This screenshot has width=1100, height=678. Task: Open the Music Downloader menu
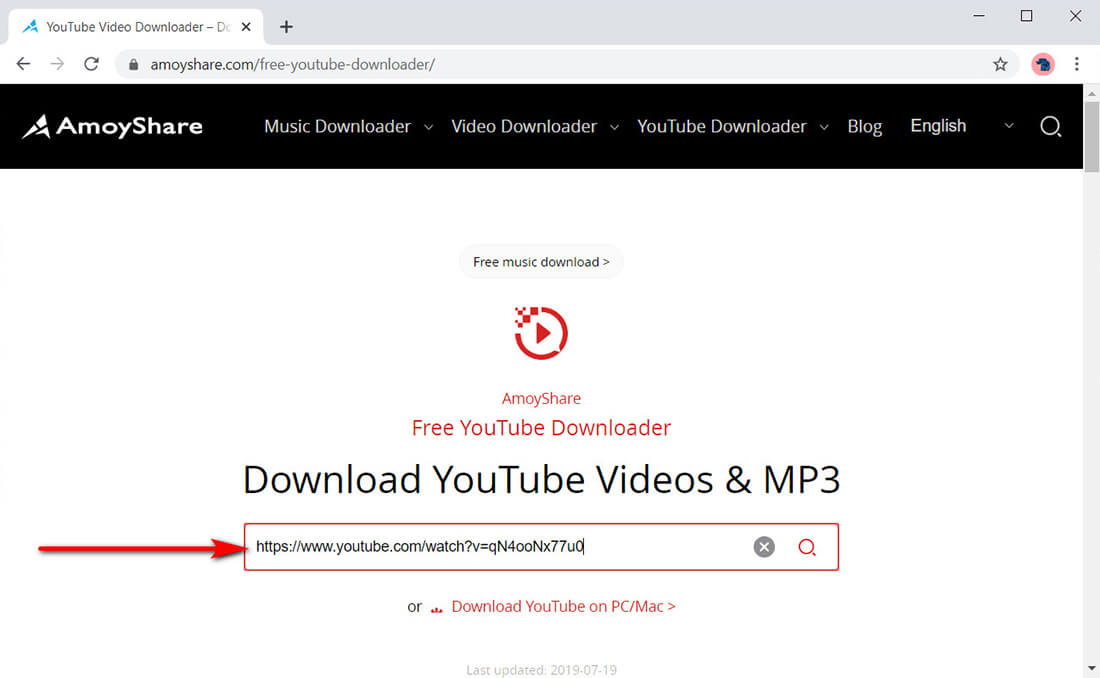coord(337,126)
